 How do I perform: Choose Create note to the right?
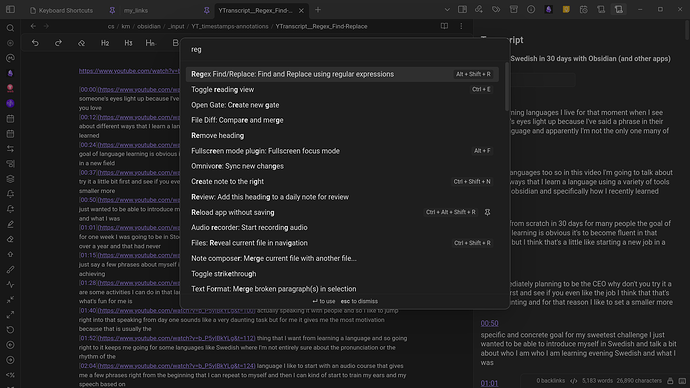tap(342, 181)
